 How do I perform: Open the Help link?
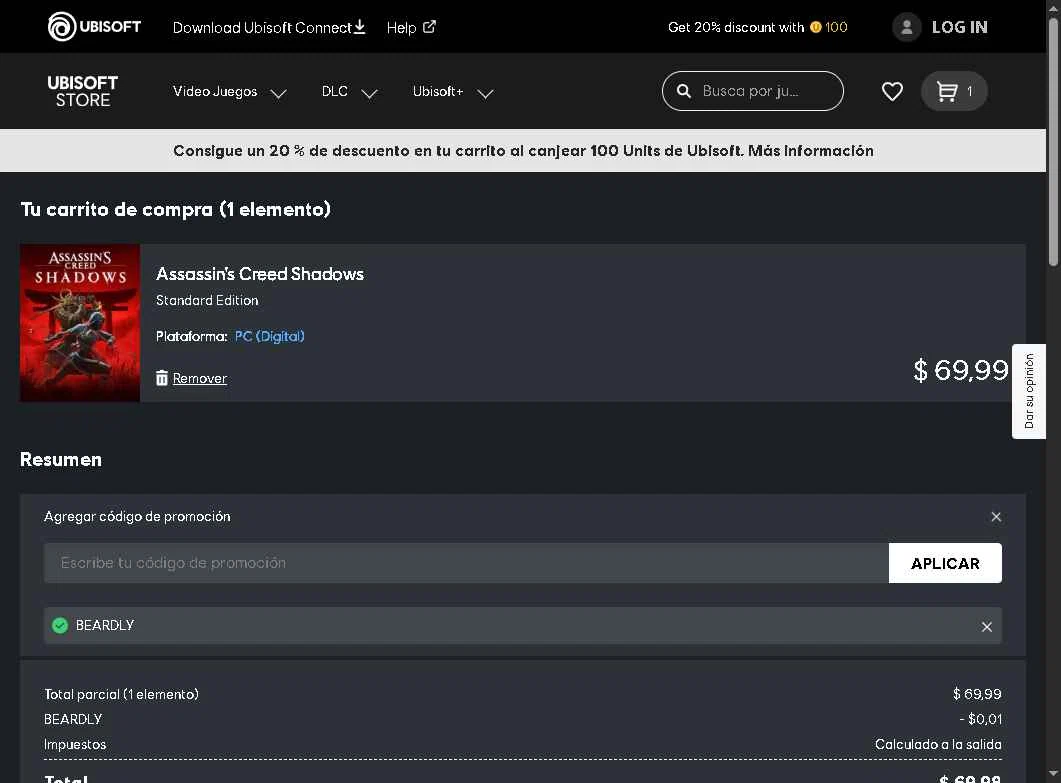coord(411,28)
